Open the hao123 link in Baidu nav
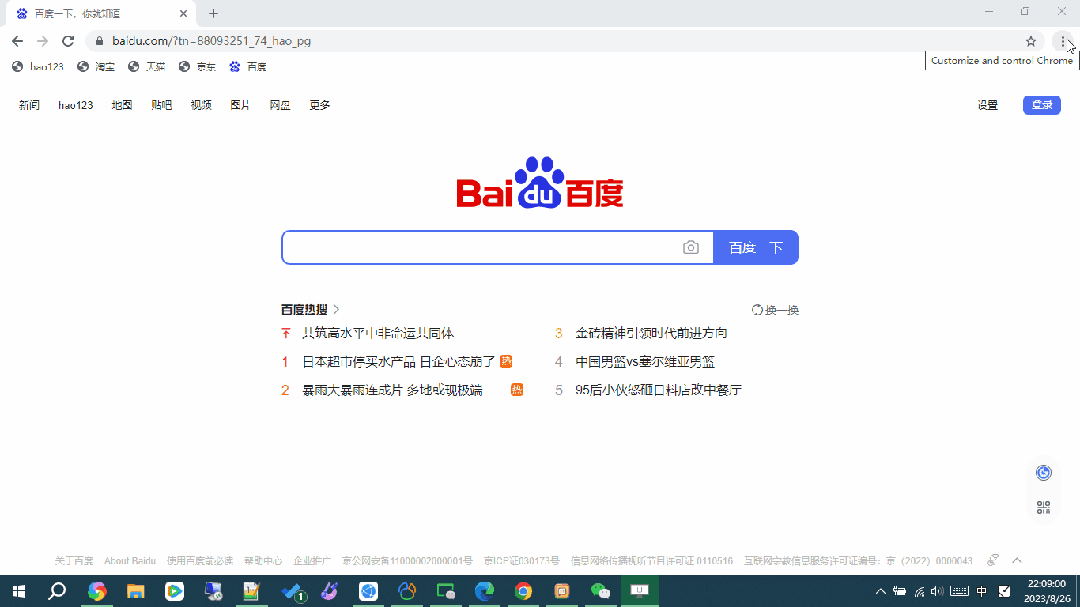The image size is (1080, 607). point(75,105)
